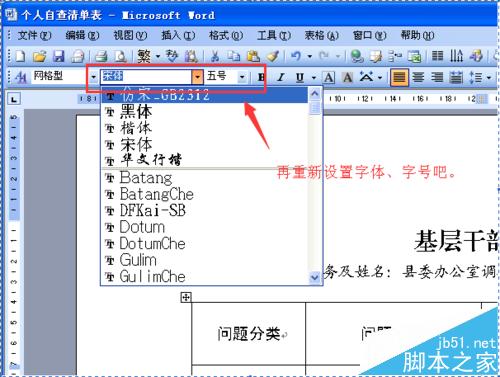Click the font name input field
Image resolution: width=500 pixels, height=377 pixels.
tap(146, 77)
